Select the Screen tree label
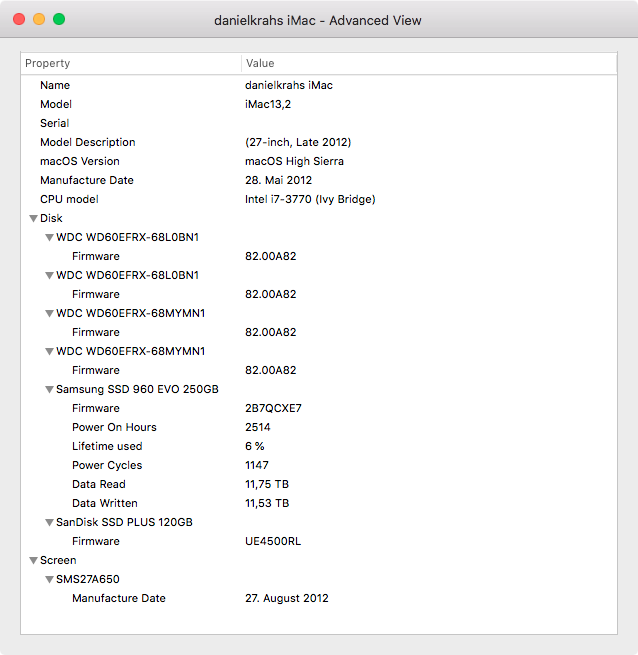 point(58,560)
